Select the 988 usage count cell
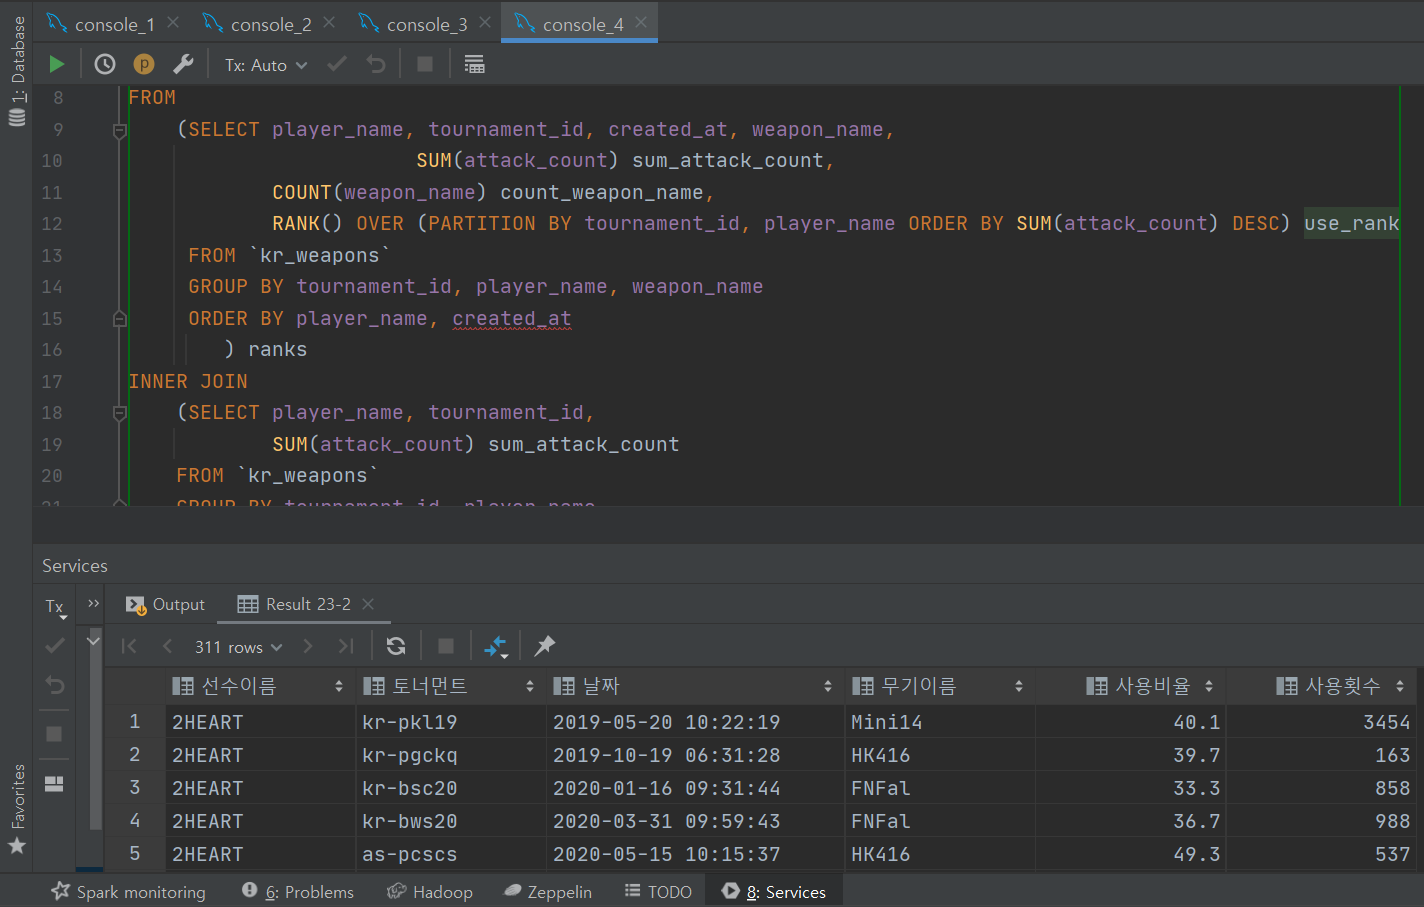The image size is (1424, 907). point(1321,821)
